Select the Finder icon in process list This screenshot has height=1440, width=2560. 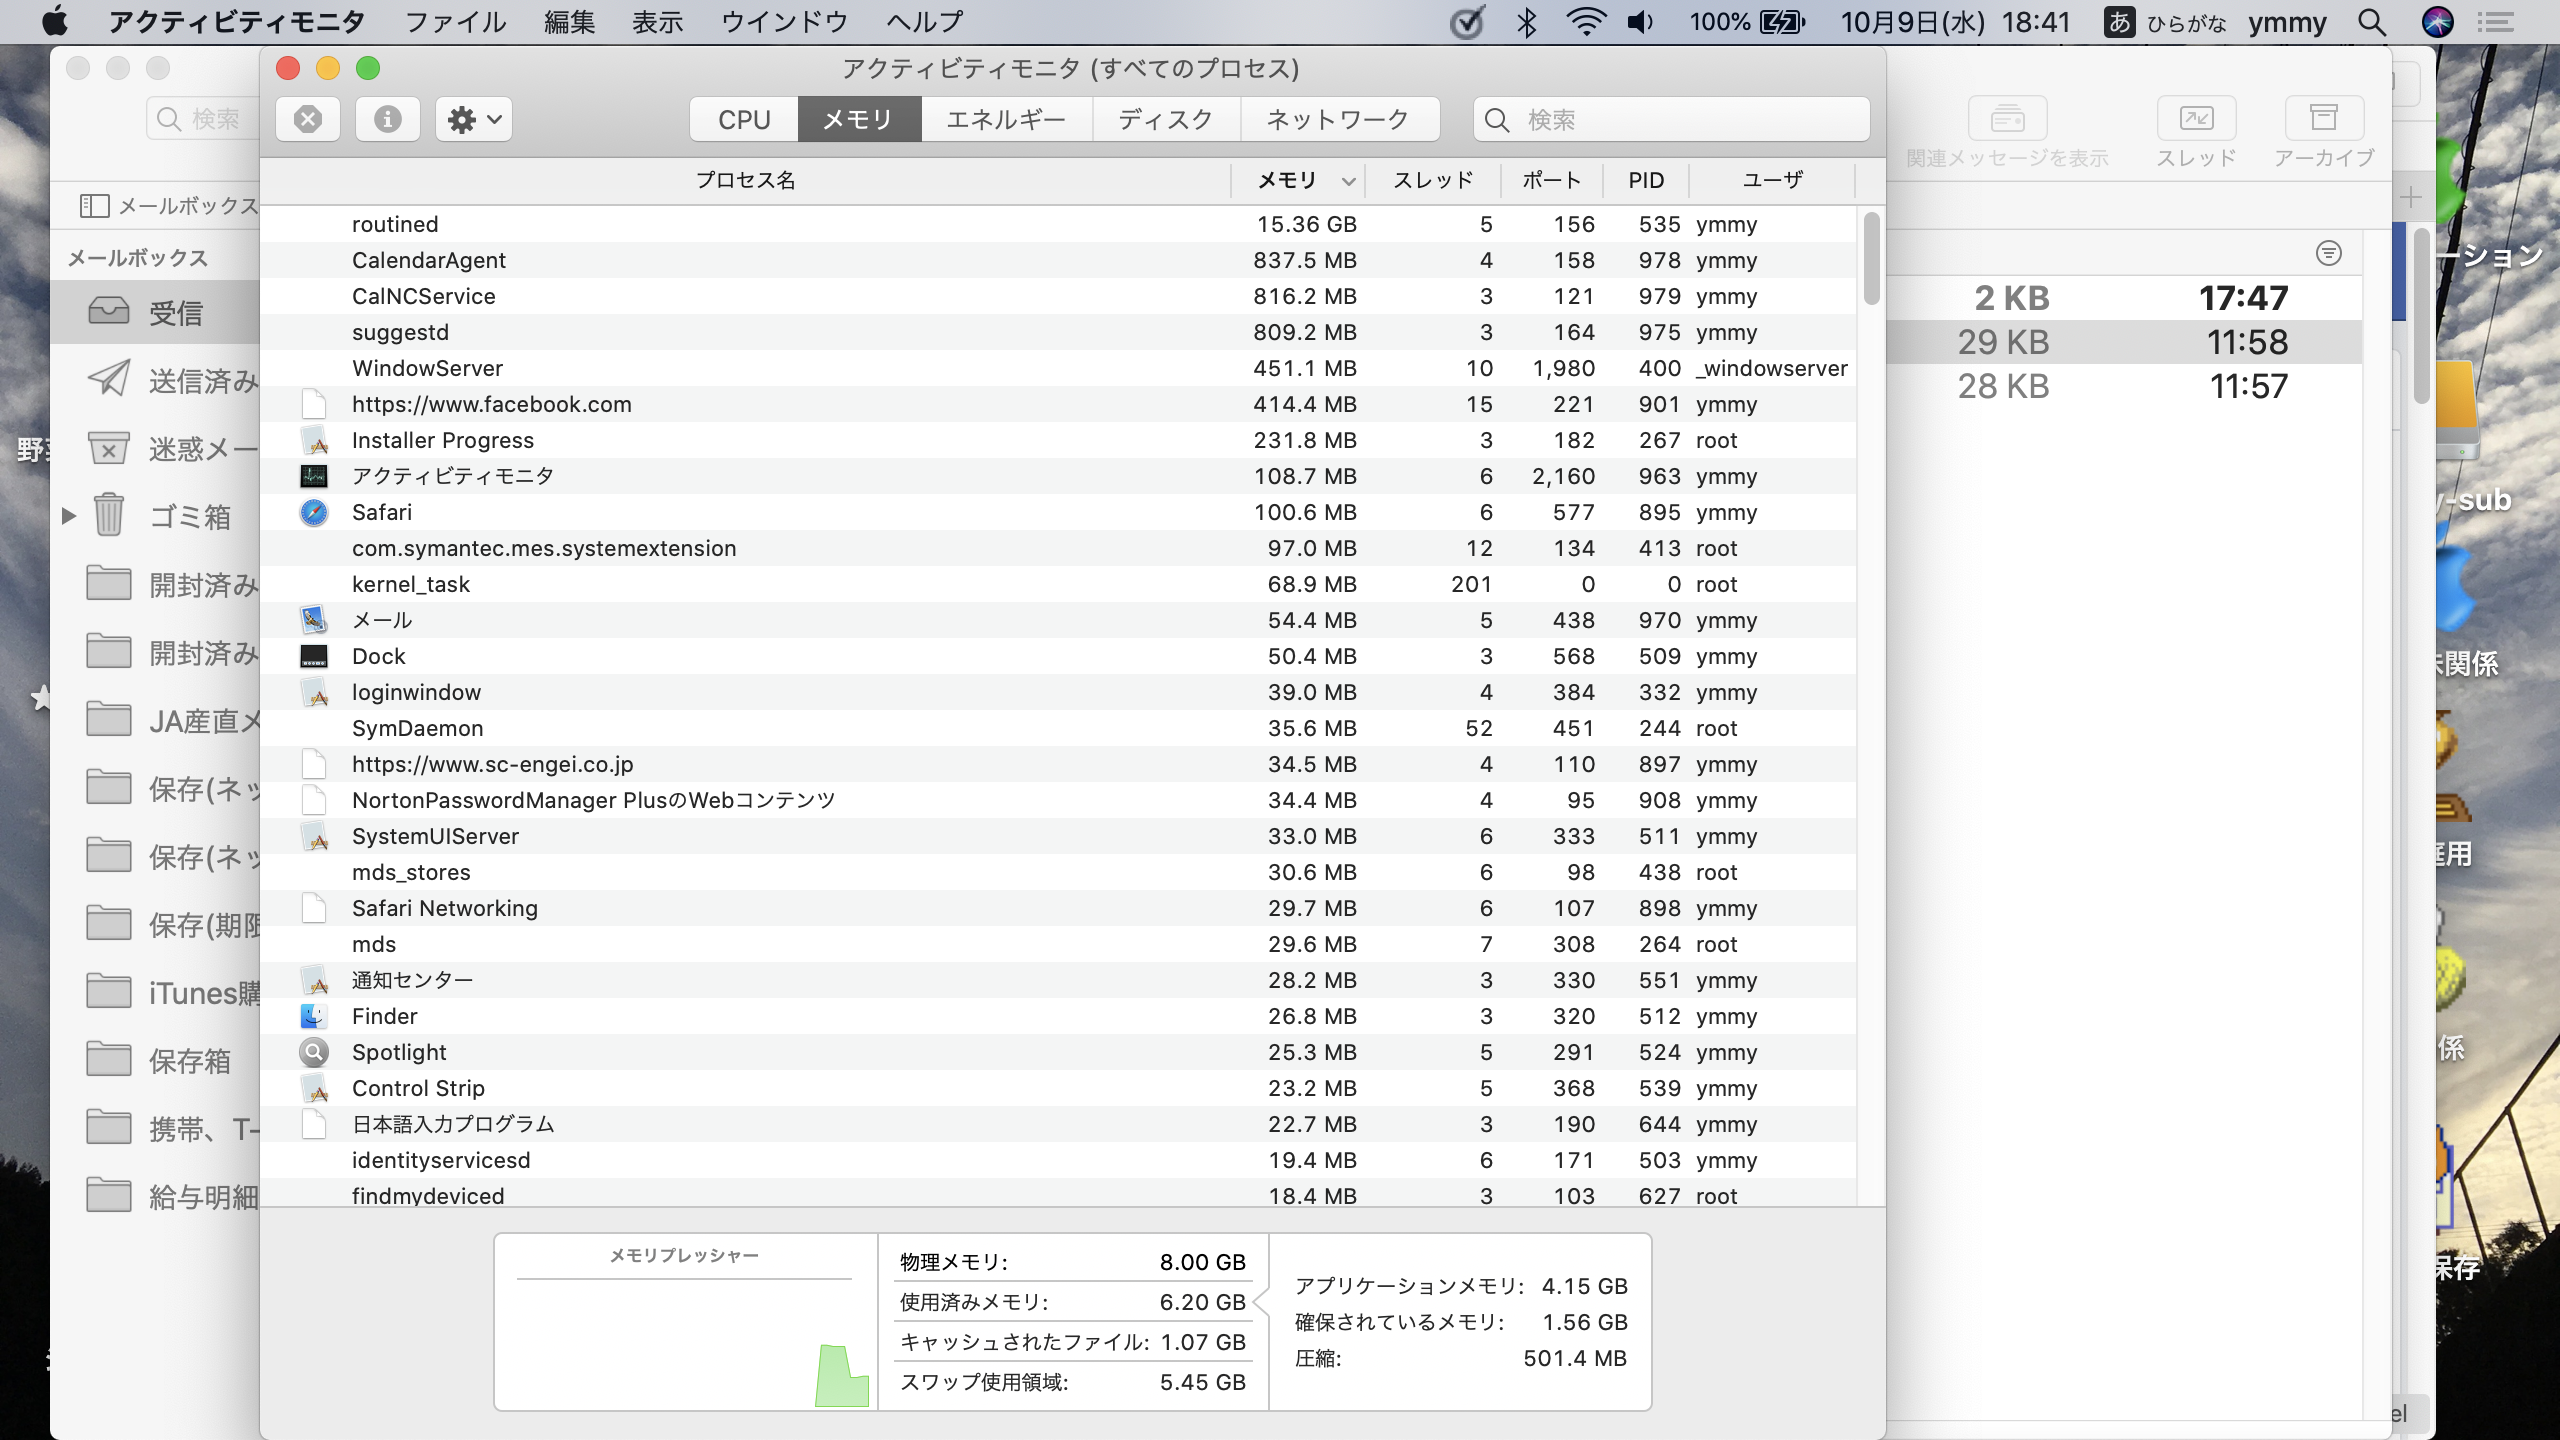[314, 1017]
